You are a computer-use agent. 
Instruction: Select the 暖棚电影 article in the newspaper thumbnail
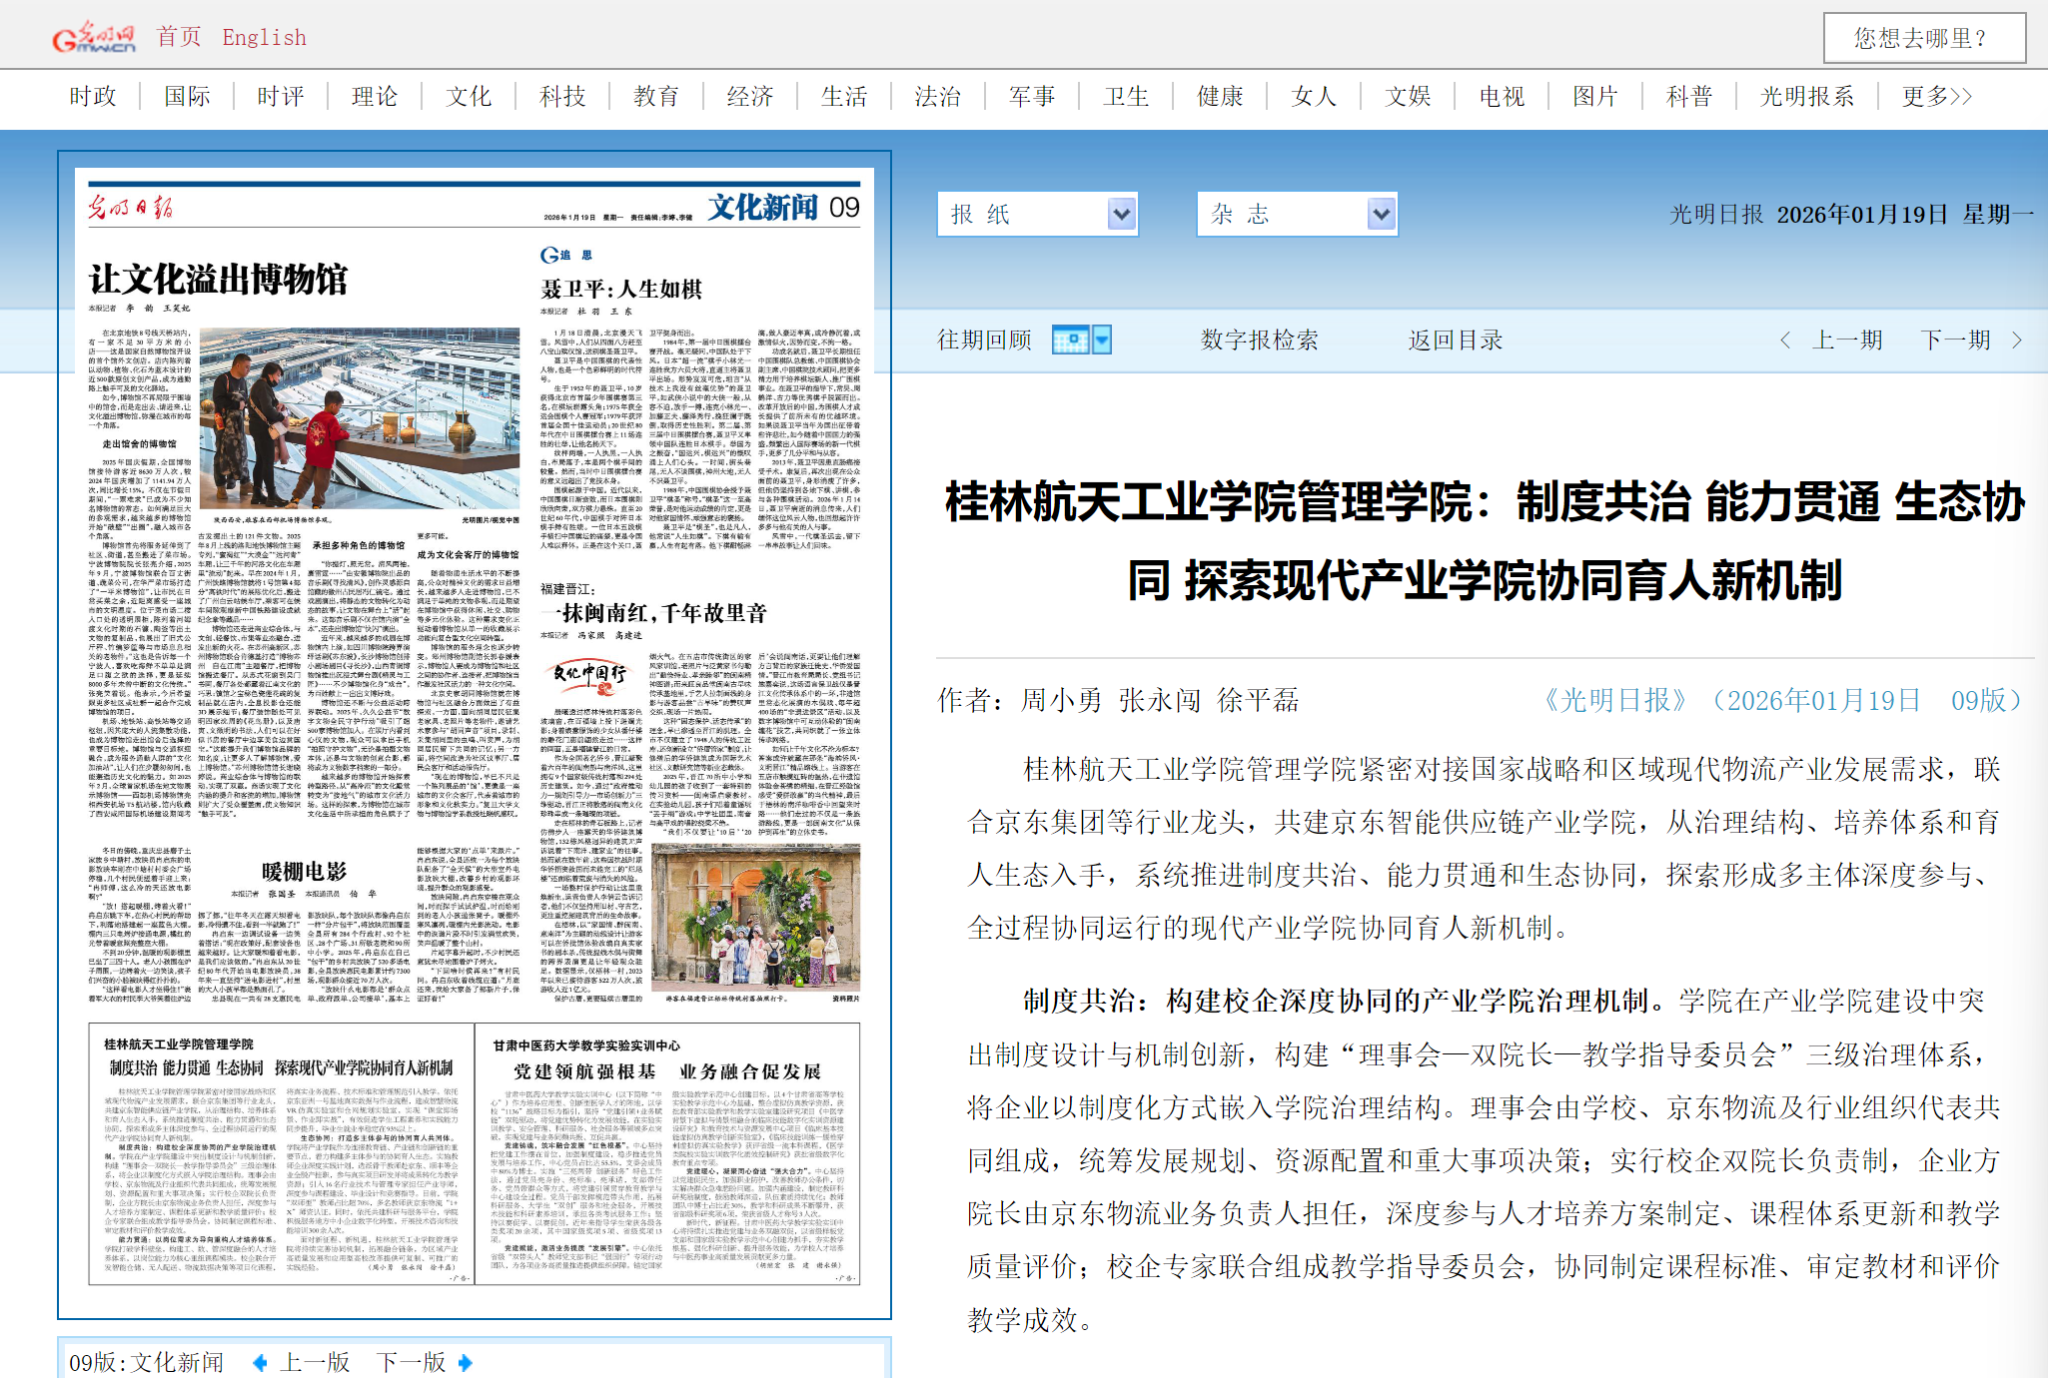coord(304,870)
